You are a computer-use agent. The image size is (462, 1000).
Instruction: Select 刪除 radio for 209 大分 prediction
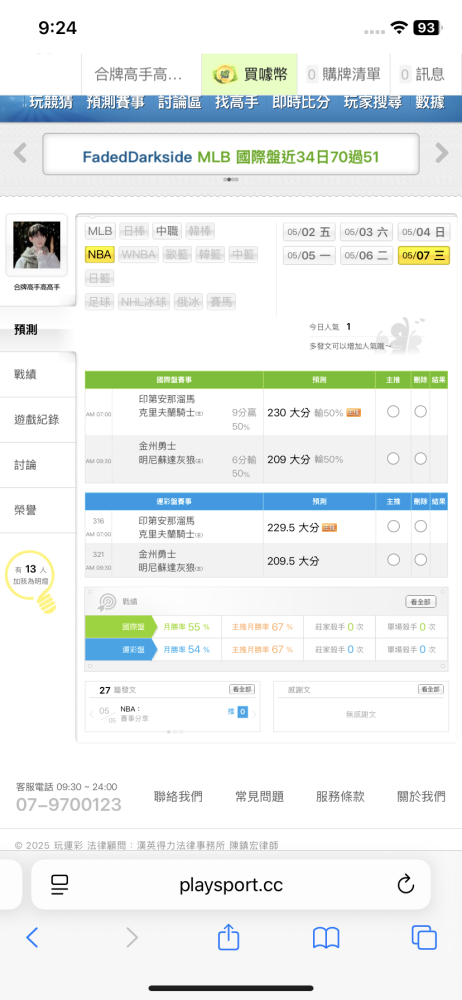pyautogui.click(x=421, y=458)
